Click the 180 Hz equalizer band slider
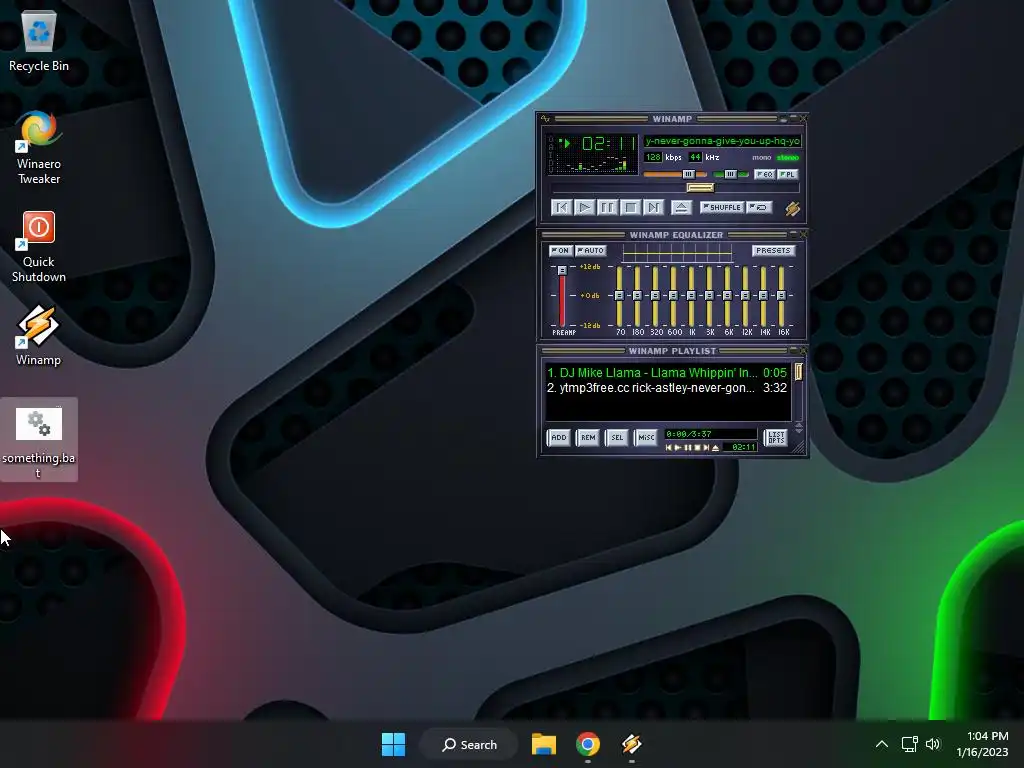The image size is (1024, 768). coord(637,296)
